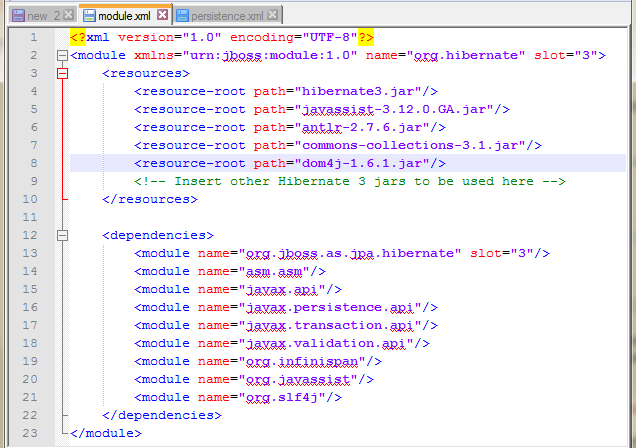Click the save icon on new 2 tab
636x448 pixels.
point(18,16)
